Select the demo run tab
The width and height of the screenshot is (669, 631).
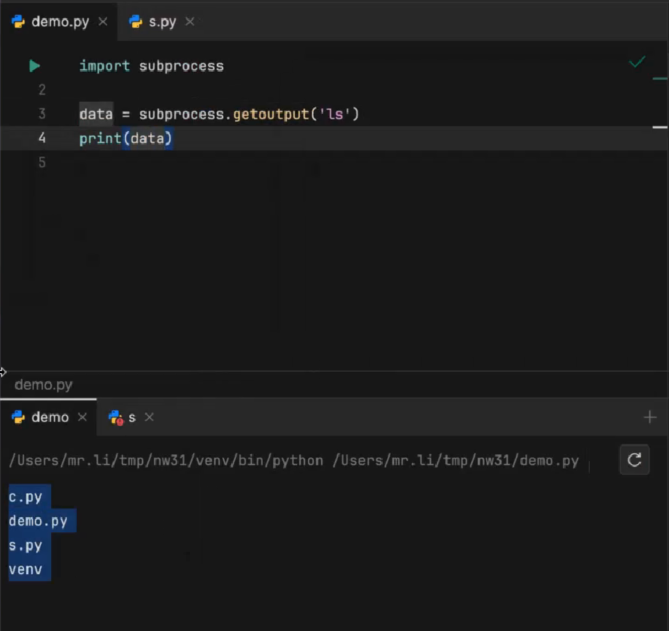pyautogui.click(x=49, y=417)
